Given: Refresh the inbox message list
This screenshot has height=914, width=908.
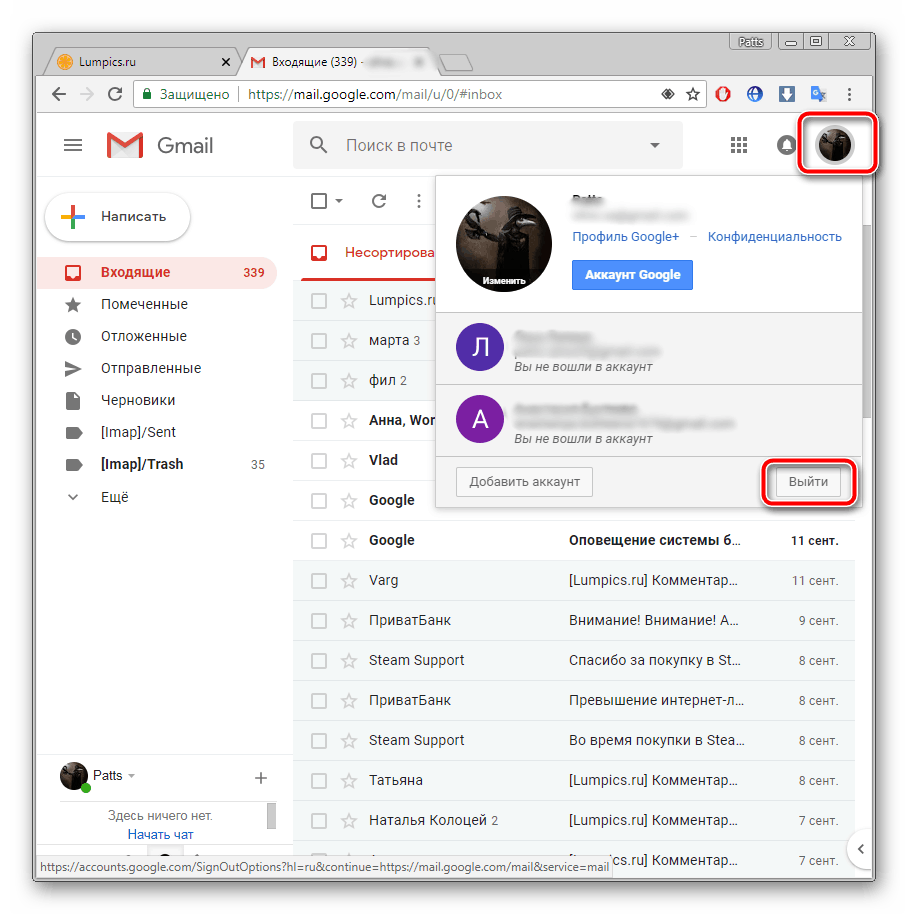Looking at the screenshot, I should click(379, 201).
